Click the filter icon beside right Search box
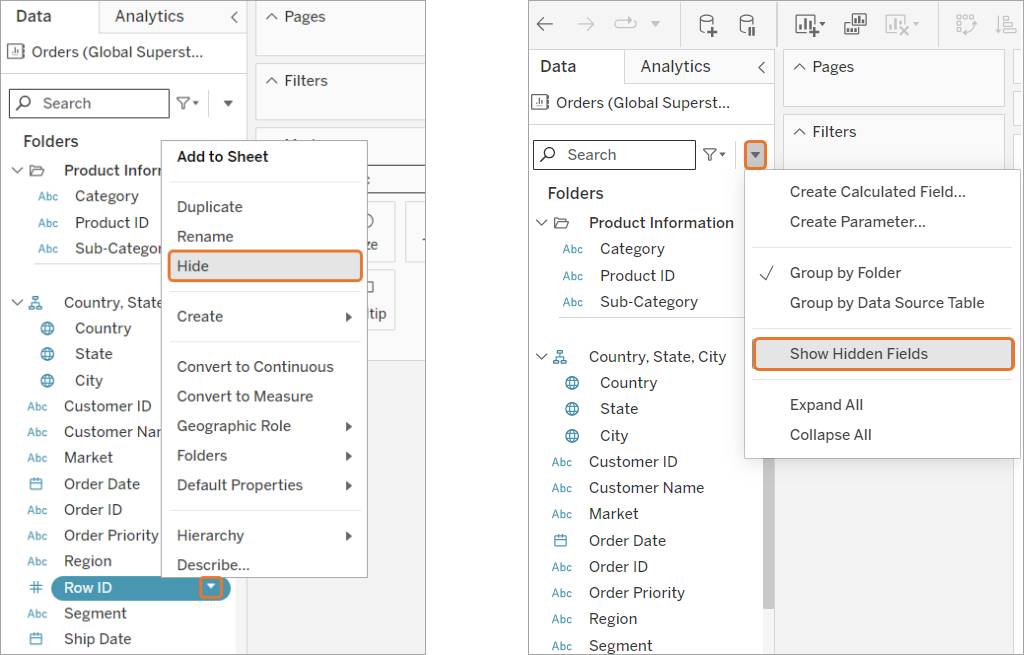Image resolution: width=1024 pixels, height=655 pixels. [x=714, y=155]
